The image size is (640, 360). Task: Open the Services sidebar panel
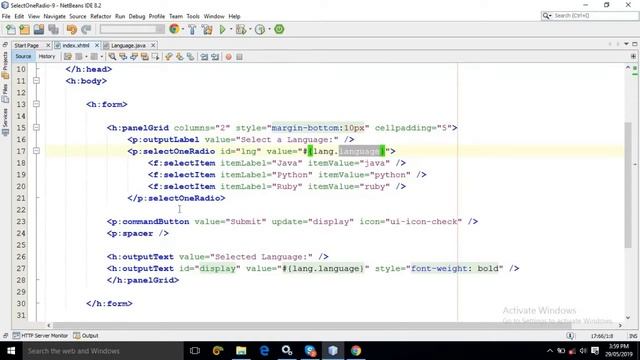click(5, 122)
